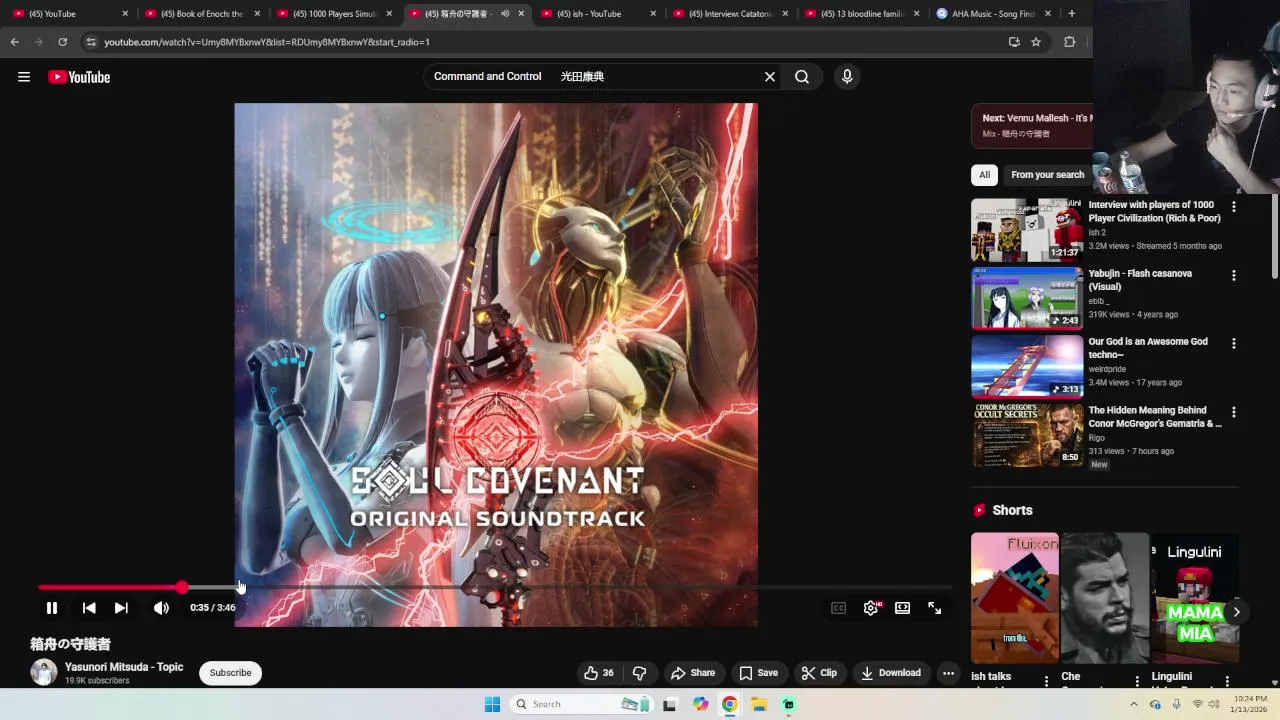Switch to the AHA Music - Song Finder tab

[994, 14]
